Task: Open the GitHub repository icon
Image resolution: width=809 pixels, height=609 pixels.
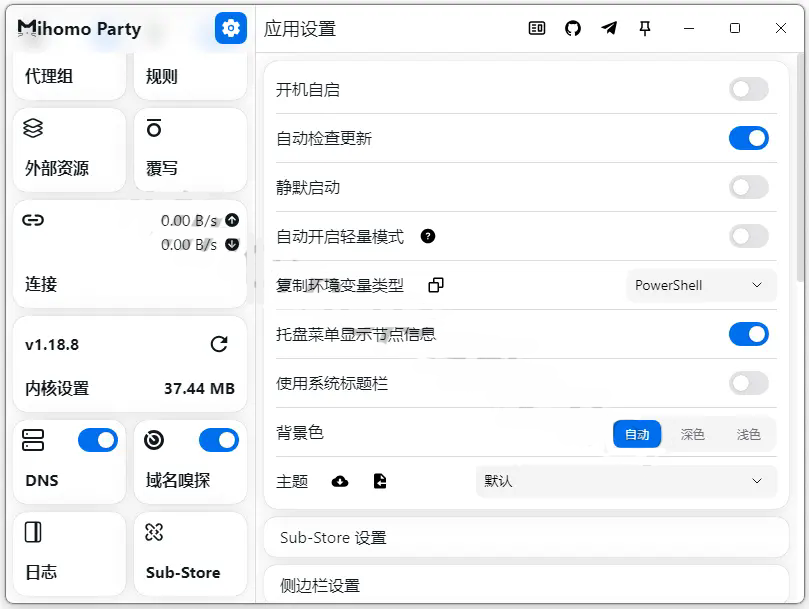Action: coord(573,28)
